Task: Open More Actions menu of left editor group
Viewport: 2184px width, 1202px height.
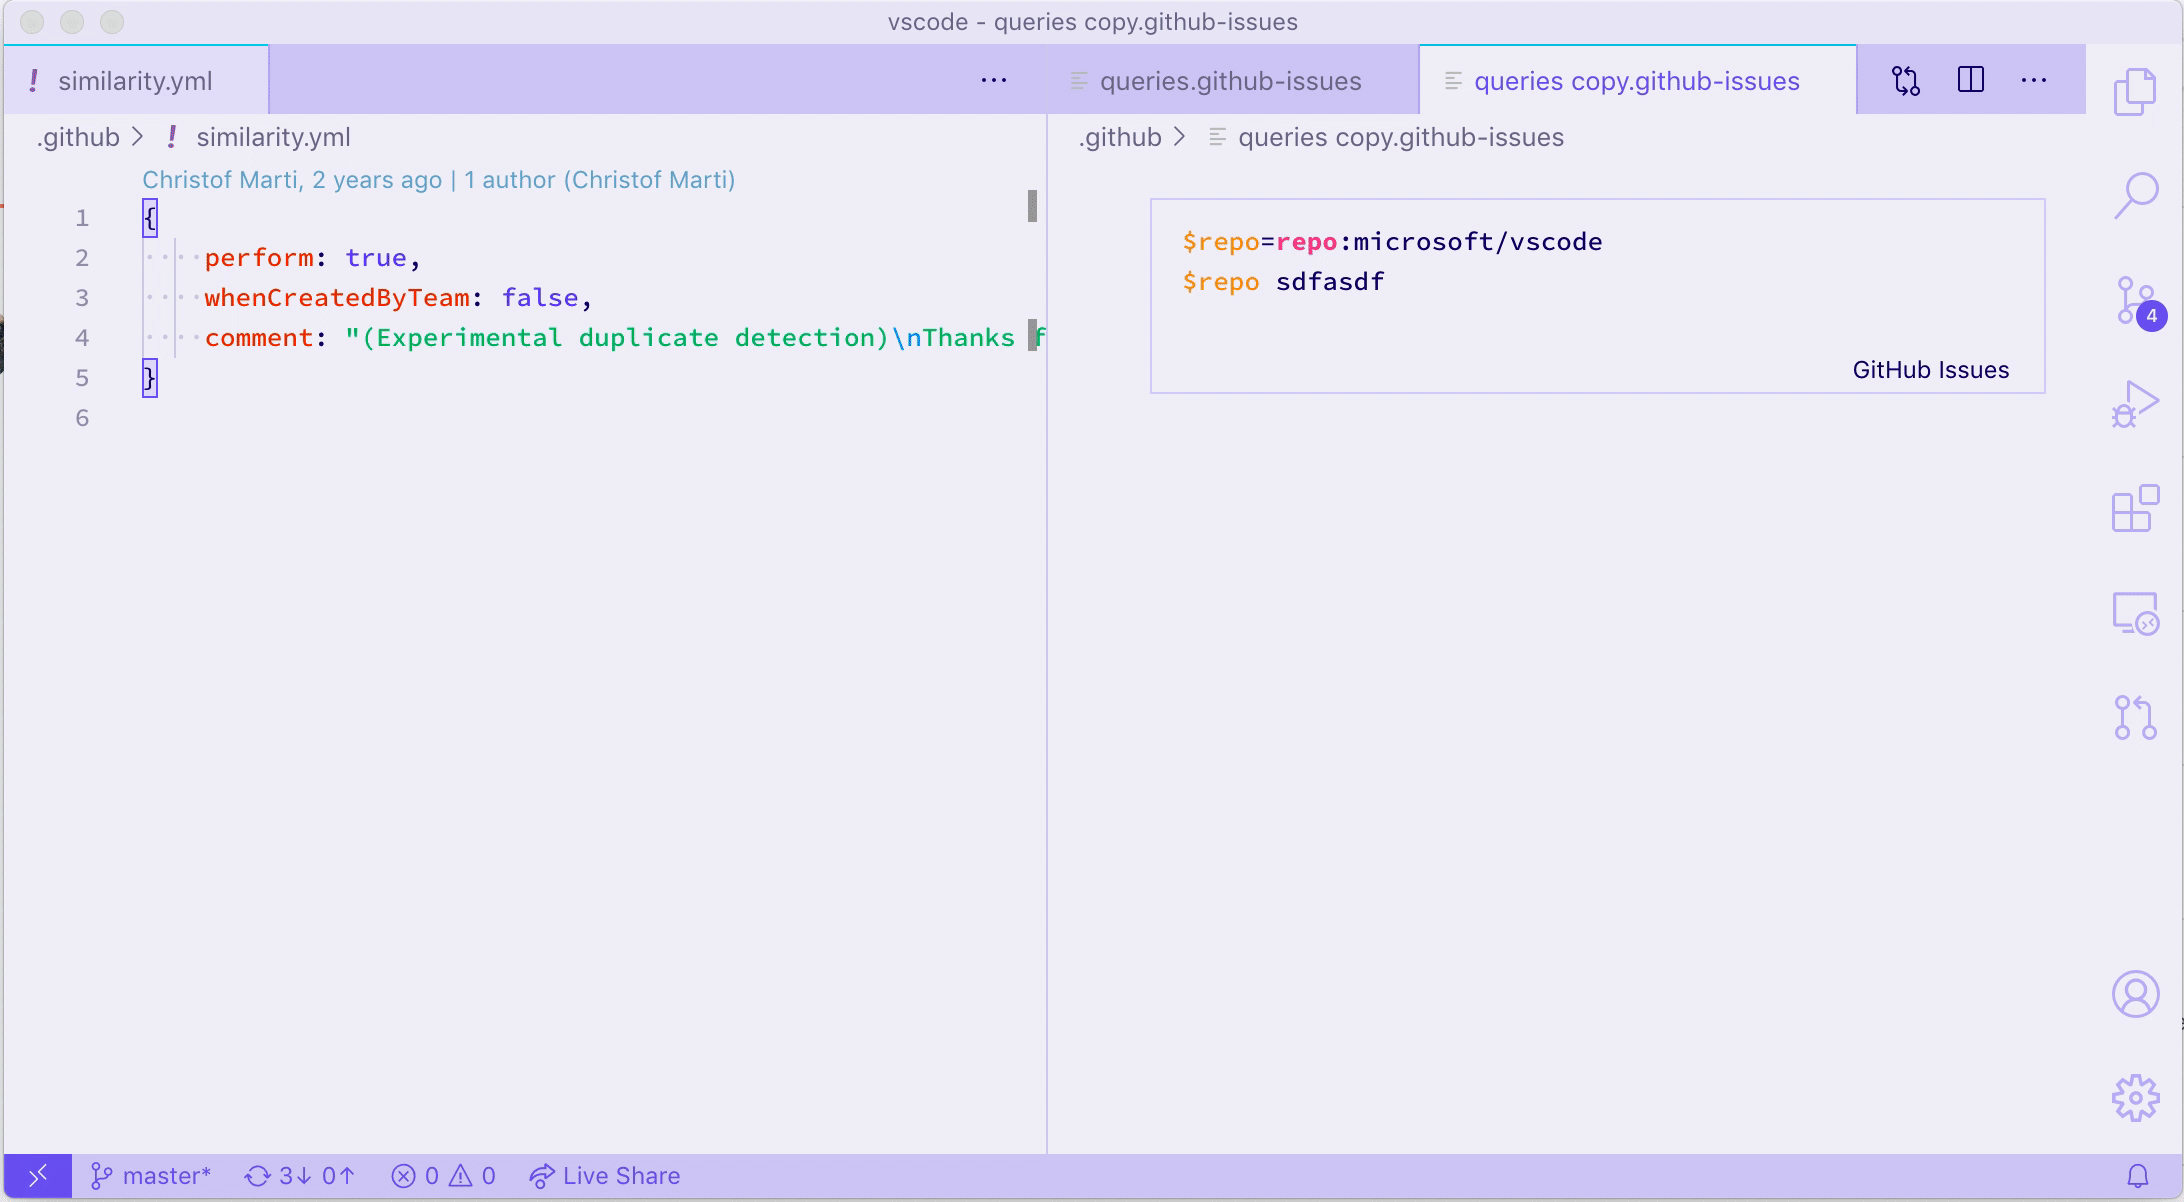Action: 993,80
